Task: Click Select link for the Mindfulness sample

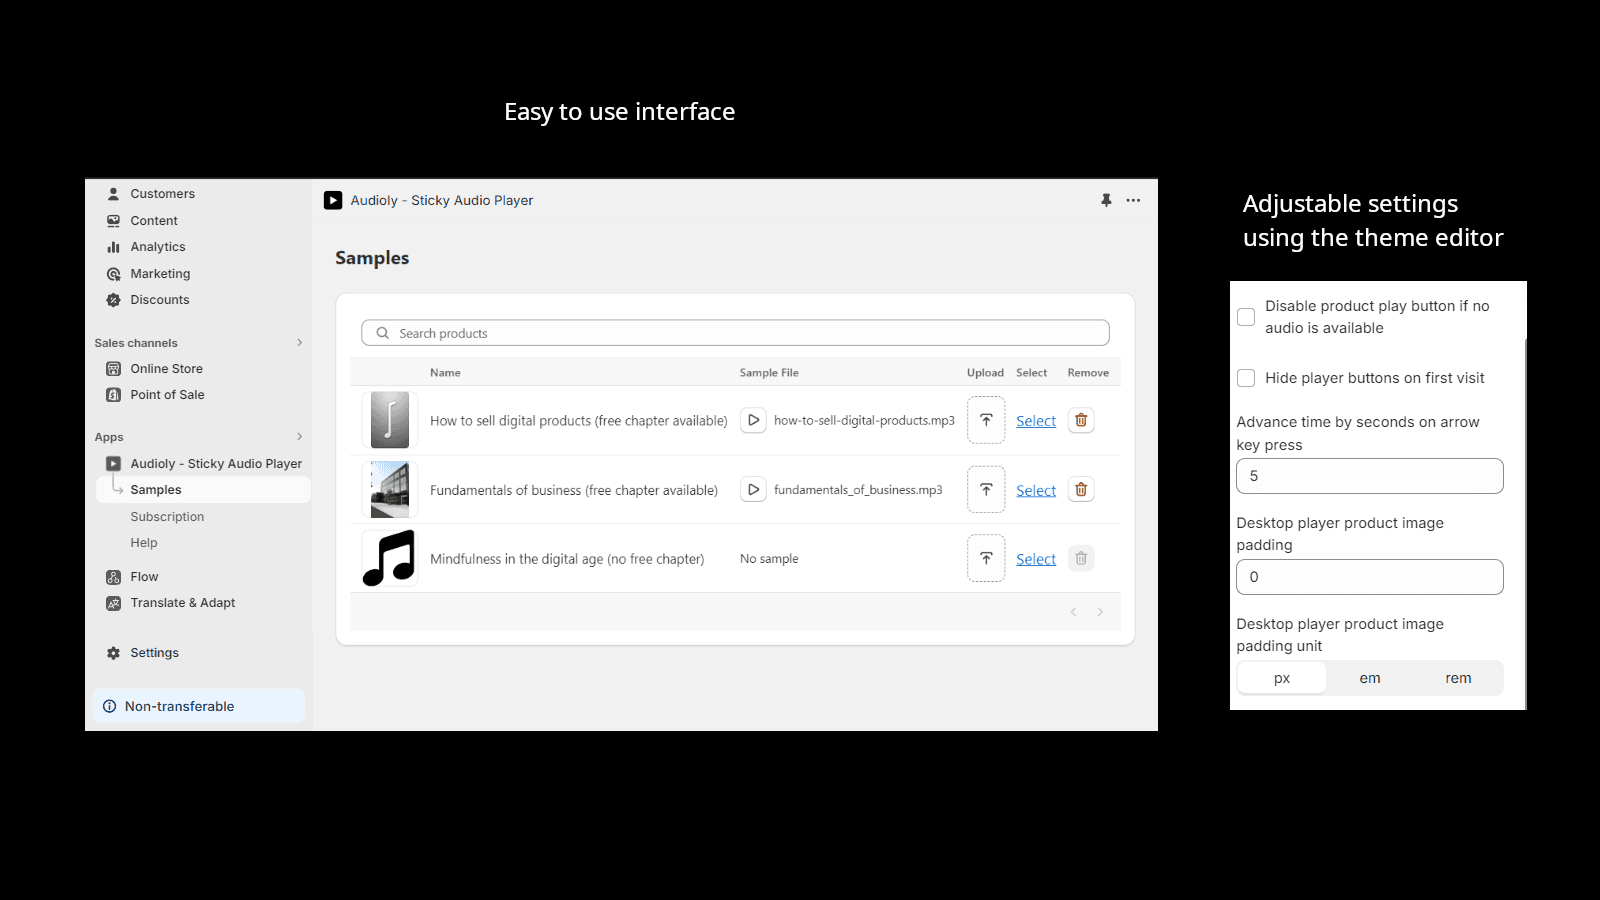Action: [1035, 558]
